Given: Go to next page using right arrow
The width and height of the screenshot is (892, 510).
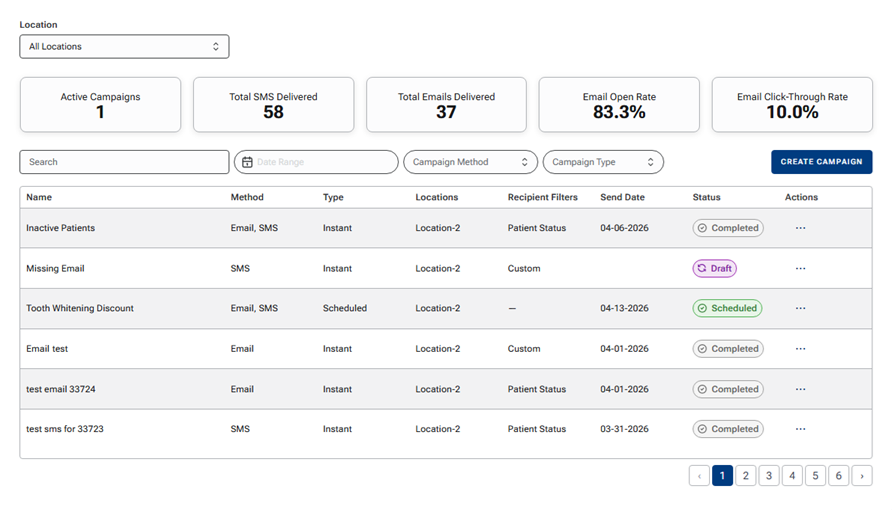Looking at the screenshot, I should coord(862,476).
